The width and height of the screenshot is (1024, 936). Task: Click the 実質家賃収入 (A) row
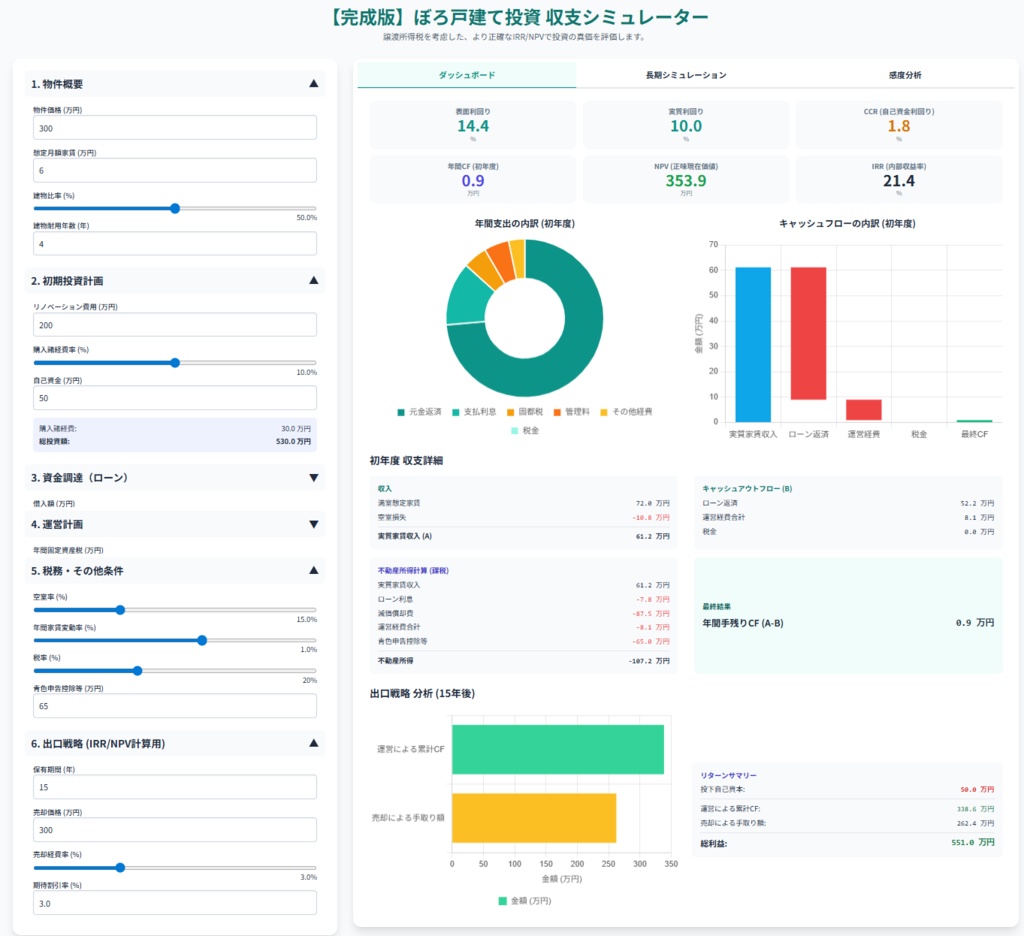[x=524, y=536]
